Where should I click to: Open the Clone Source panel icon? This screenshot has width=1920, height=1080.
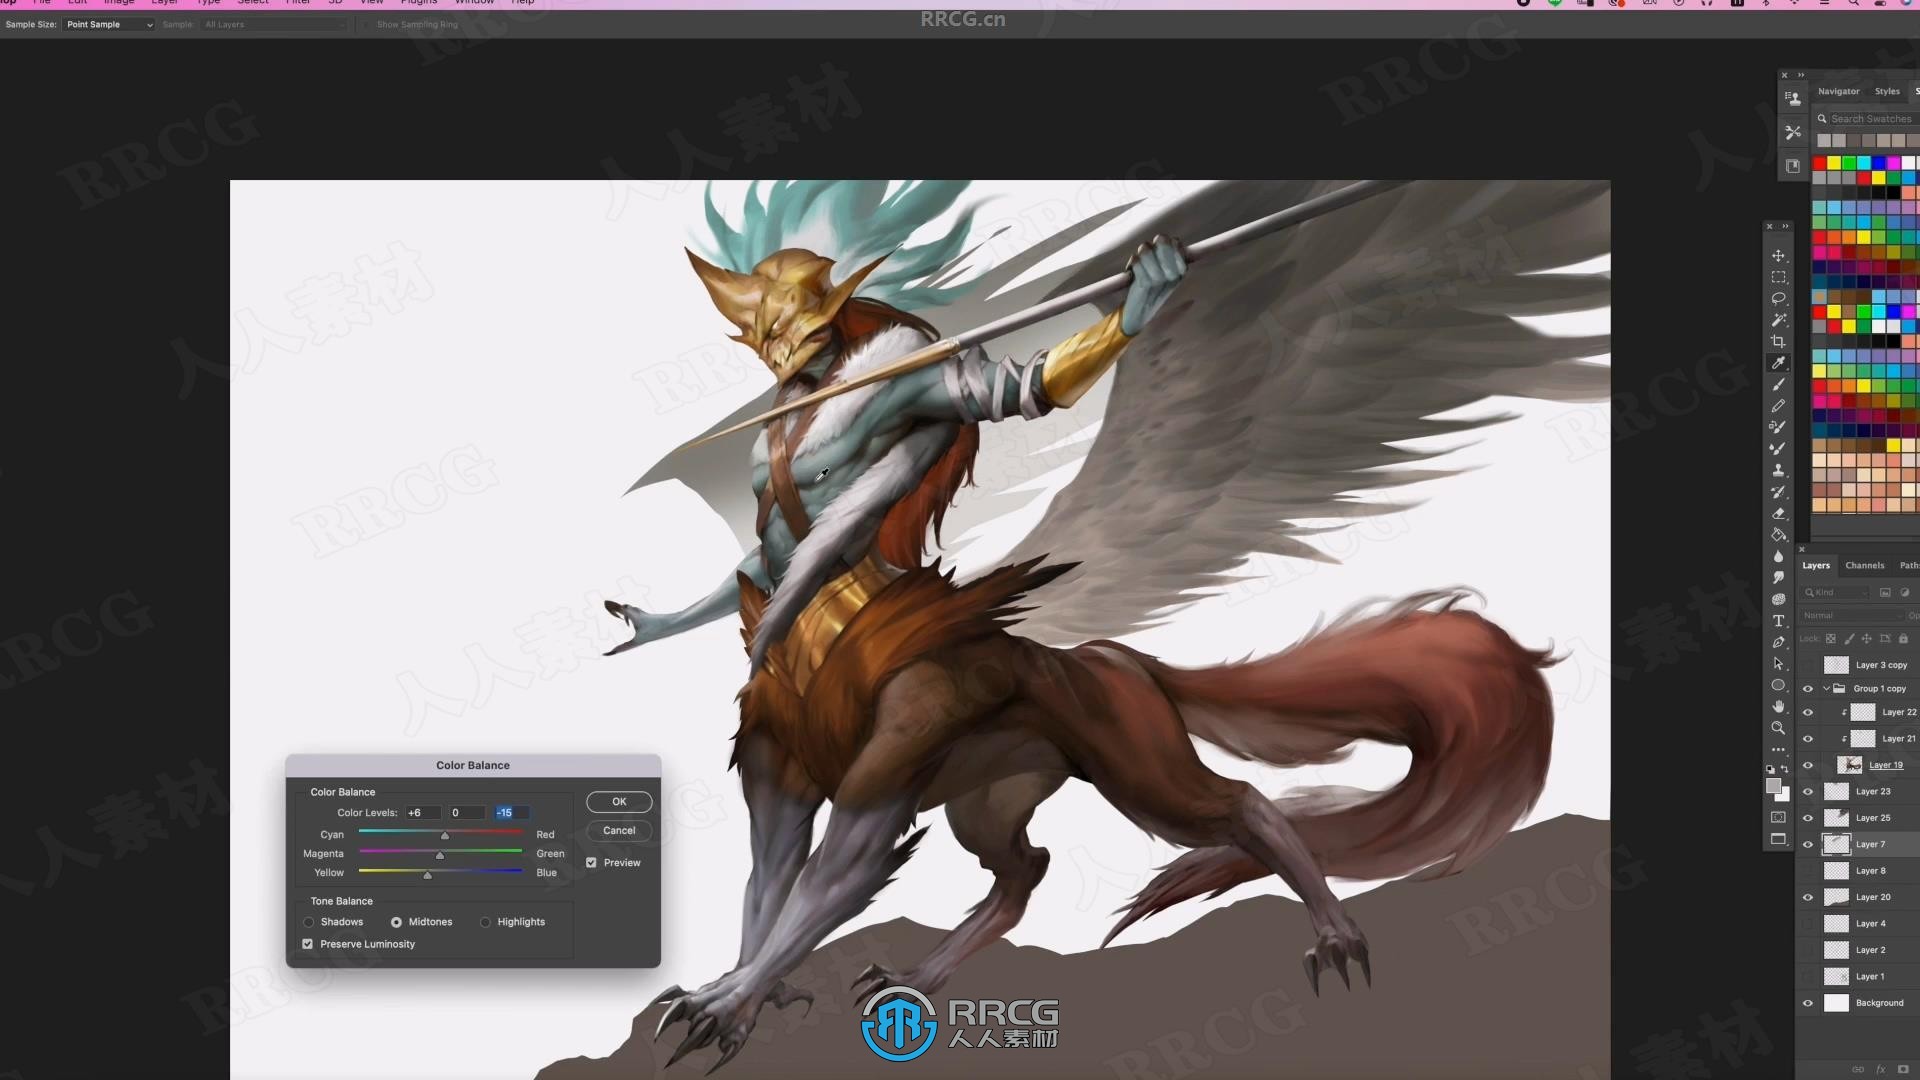[1793, 98]
